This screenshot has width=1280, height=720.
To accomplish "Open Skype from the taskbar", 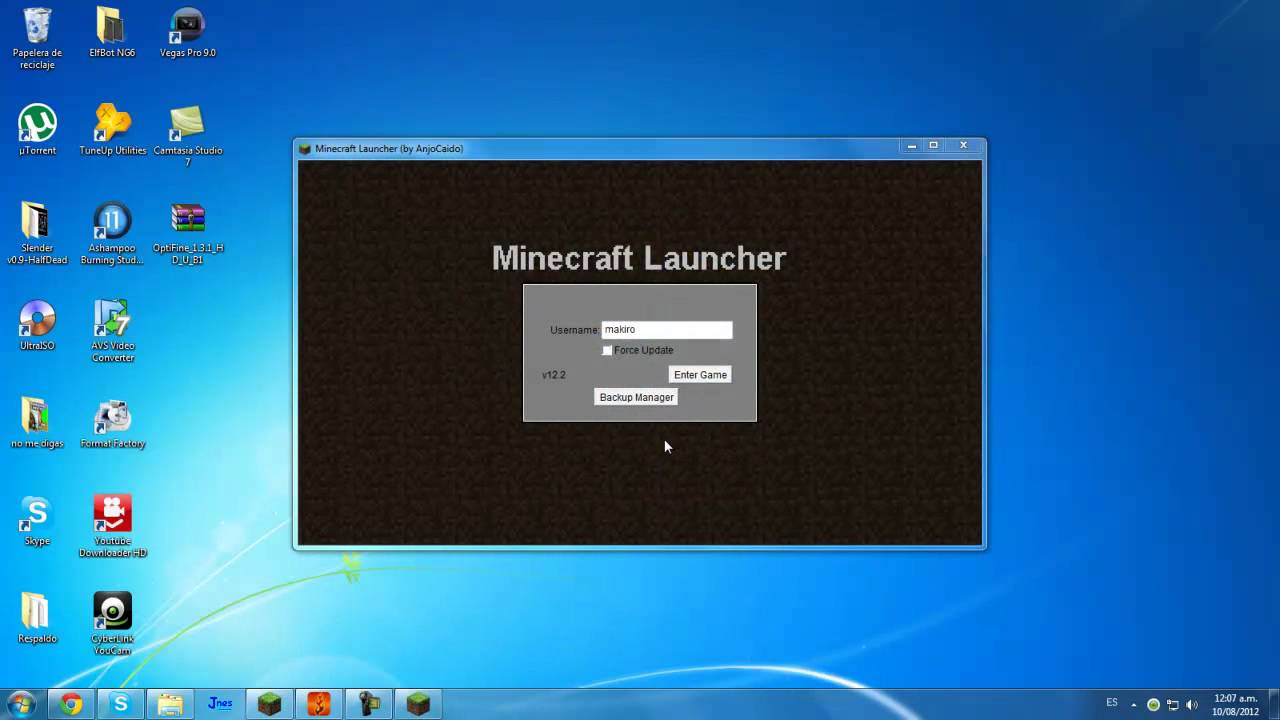I will [120, 704].
